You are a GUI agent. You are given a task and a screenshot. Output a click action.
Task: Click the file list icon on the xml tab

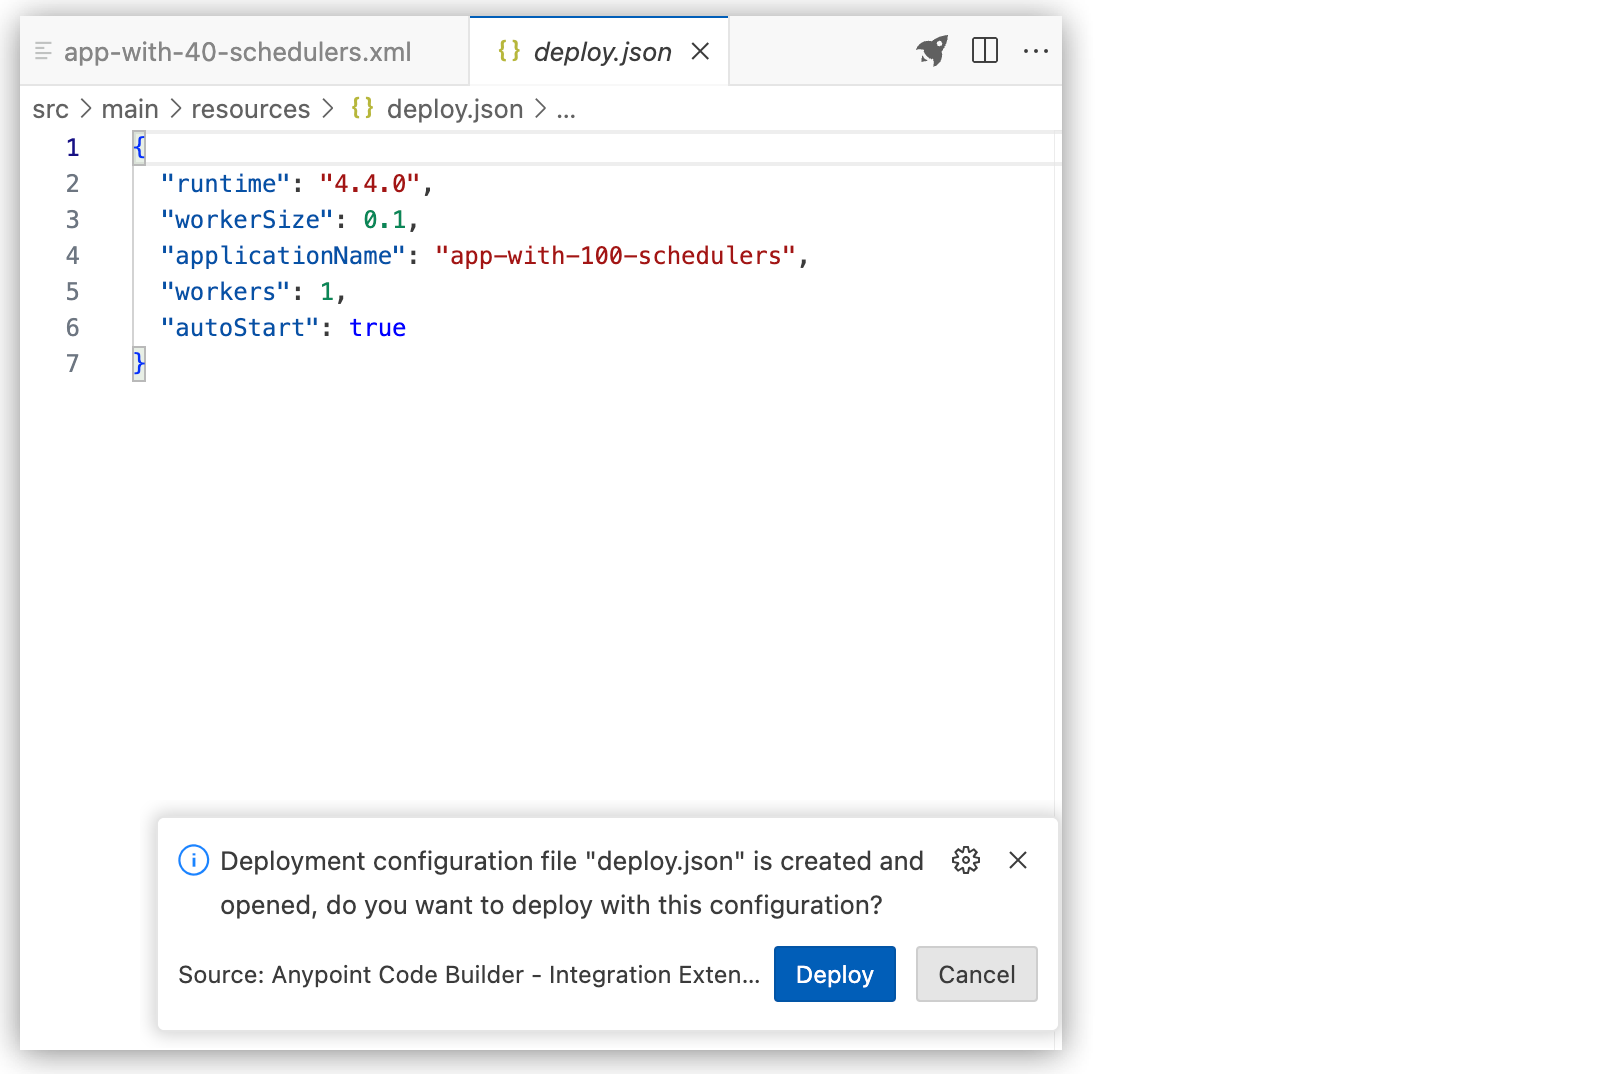(x=42, y=50)
